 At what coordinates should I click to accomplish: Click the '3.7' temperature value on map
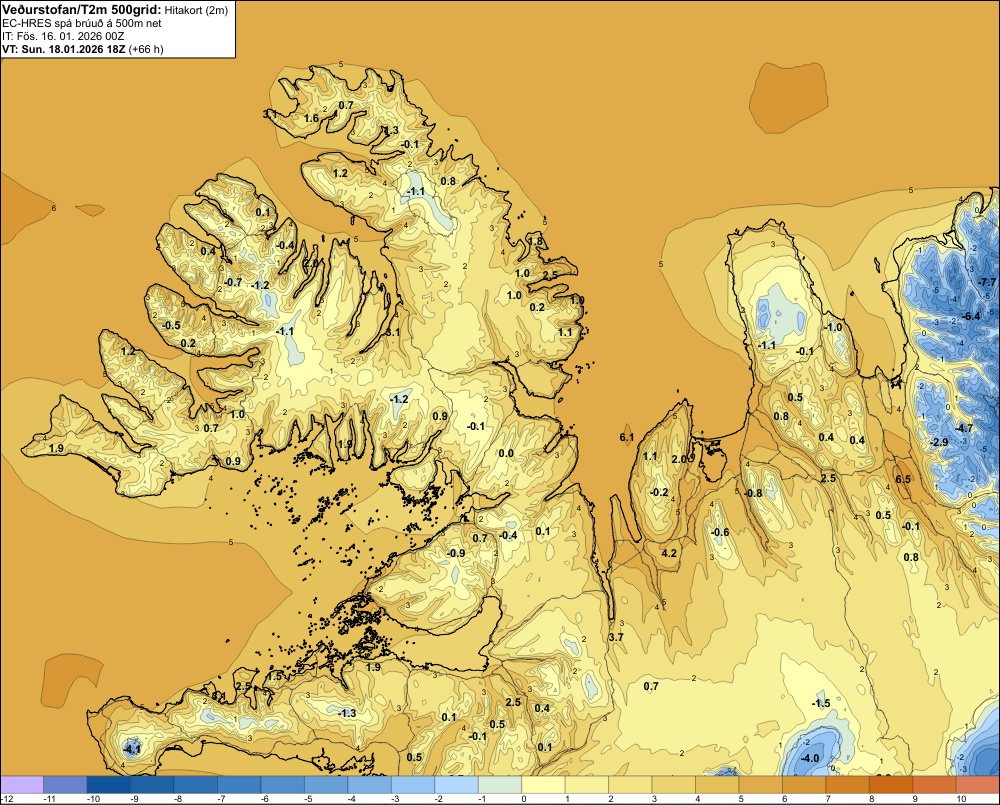pos(616,637)
